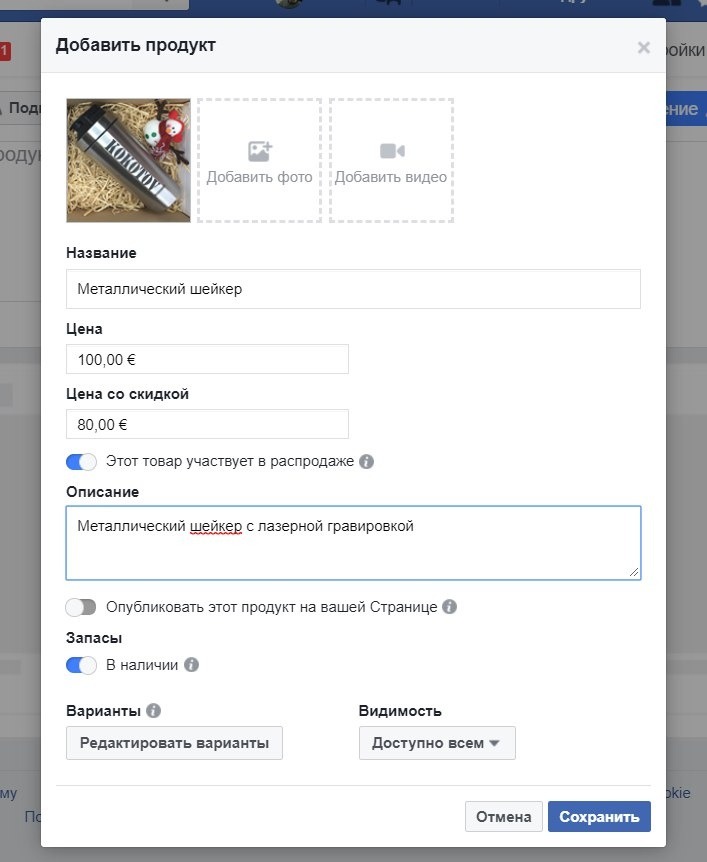Click the Add photo placeholder icon
Image resolution: width=707 pixels, height=862 pixels.
[260, 151]
